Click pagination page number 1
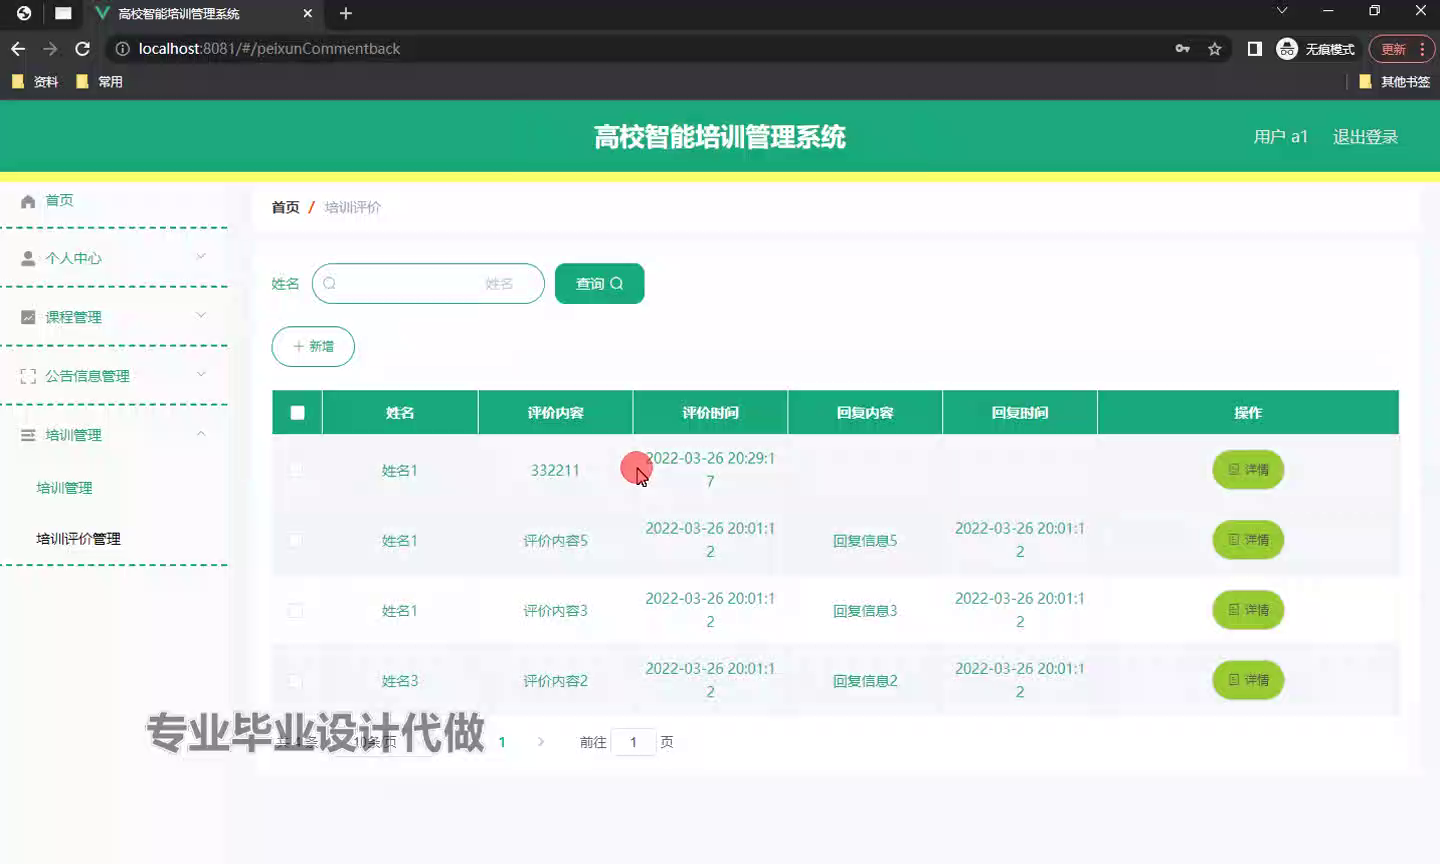The height and width of the screenshot is (864, 1440). 502,742
